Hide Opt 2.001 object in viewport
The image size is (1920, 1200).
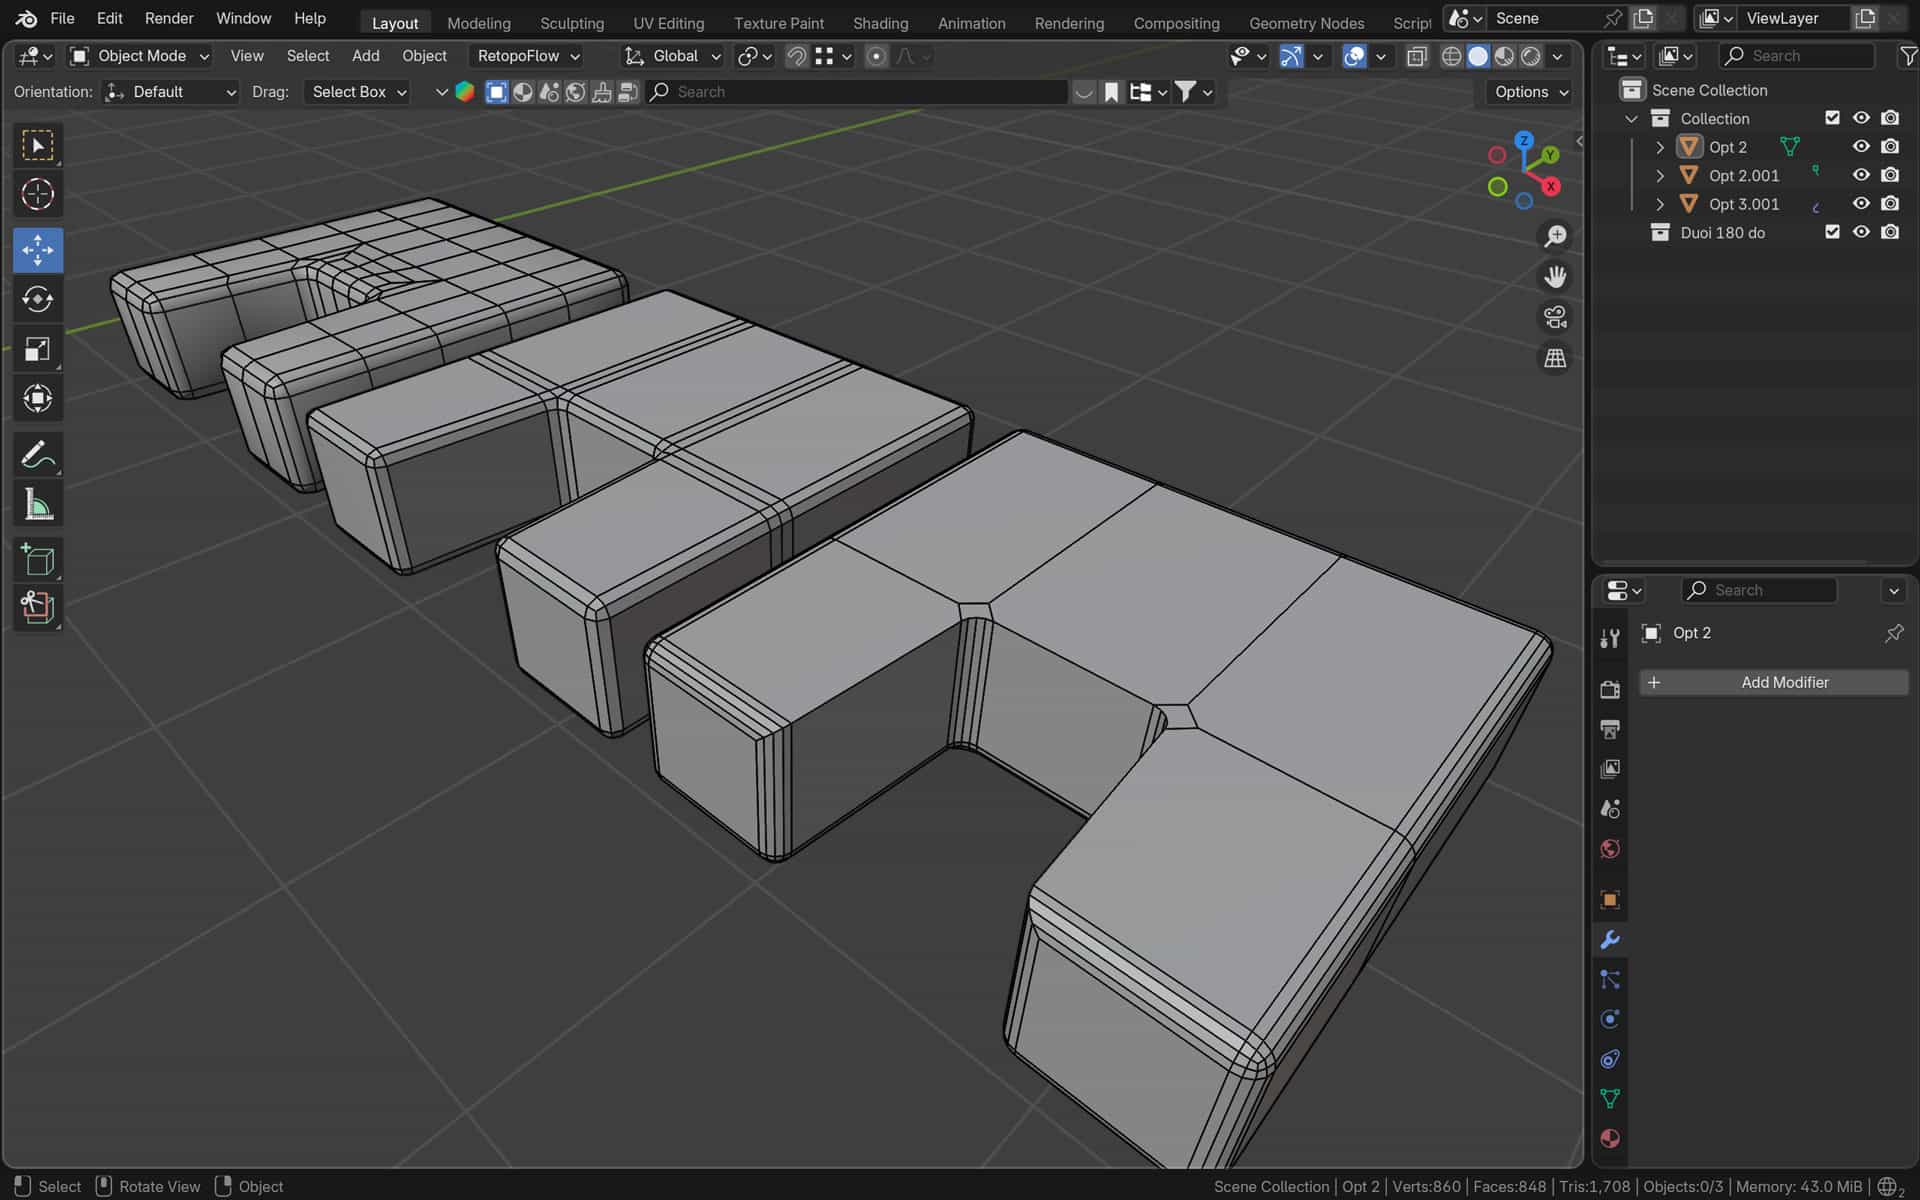pyautogui.click(x=1861, y=175)
